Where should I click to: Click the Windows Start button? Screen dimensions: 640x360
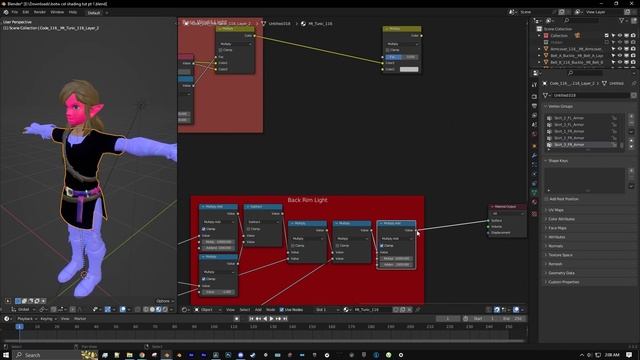[6, 355]
